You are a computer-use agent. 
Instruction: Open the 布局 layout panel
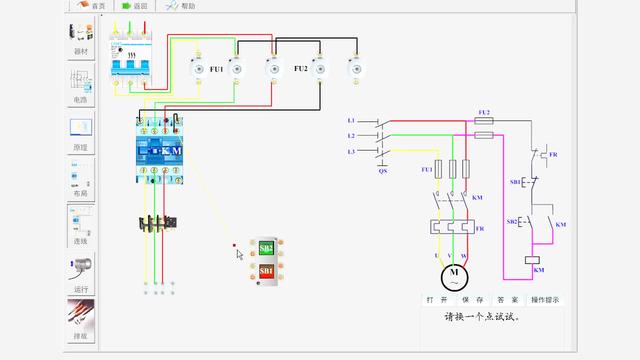pyautogui.click(x=81, y=180)
